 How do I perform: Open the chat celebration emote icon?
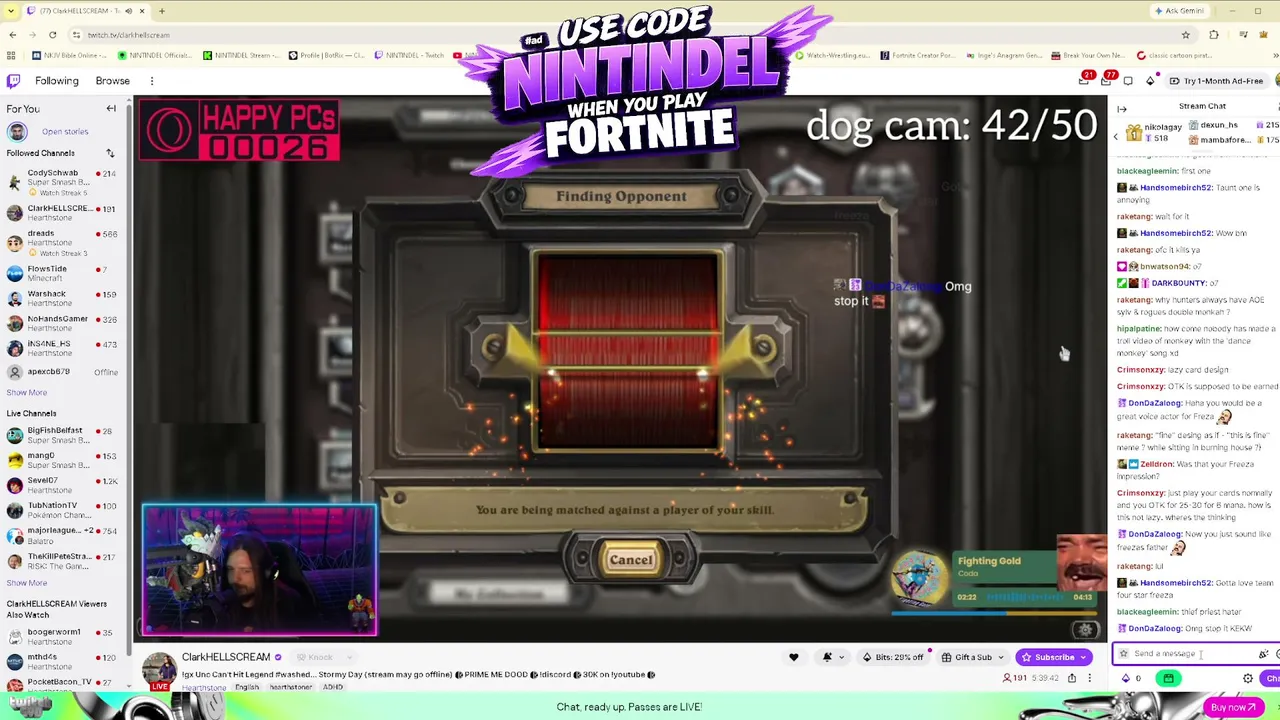click(x=1264, y=654)
